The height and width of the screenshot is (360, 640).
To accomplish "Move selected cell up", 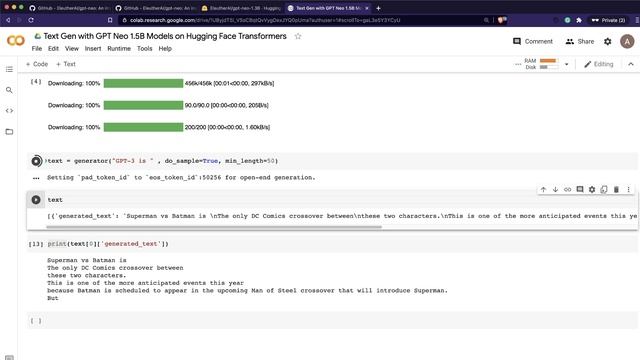I will [x=543, y=189].
